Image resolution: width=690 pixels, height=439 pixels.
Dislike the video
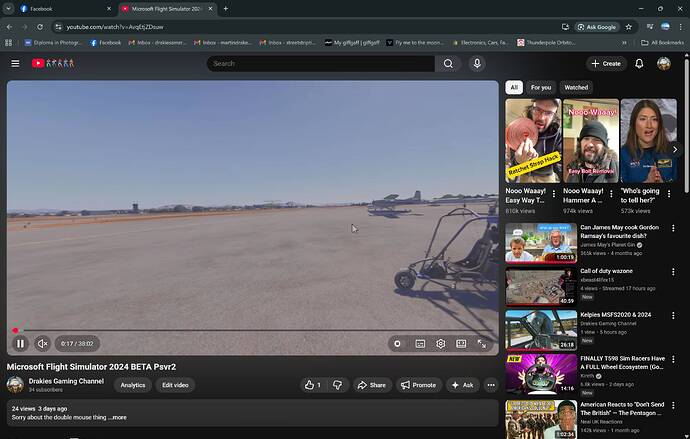coord(338,385)
